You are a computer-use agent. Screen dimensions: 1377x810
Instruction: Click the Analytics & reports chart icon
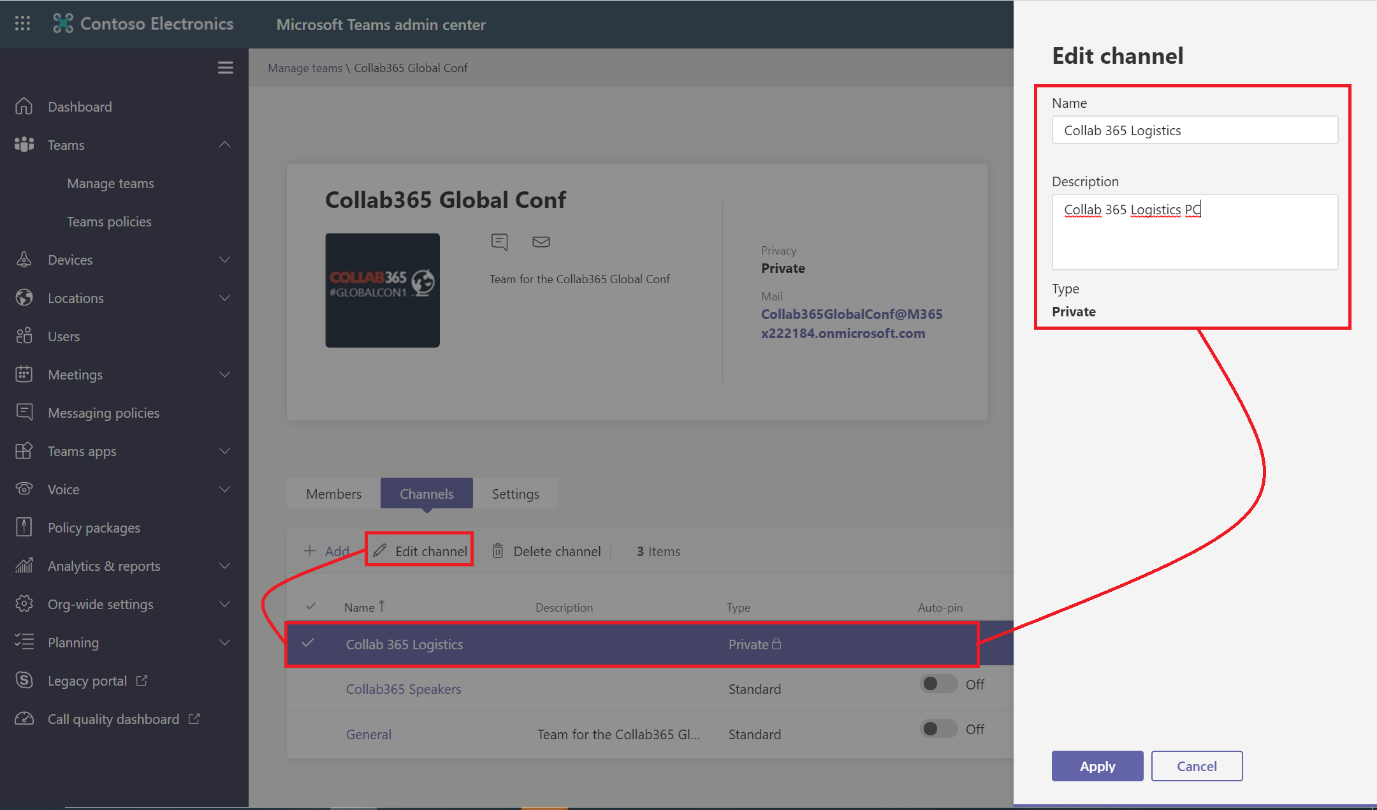tap(24, 566)
